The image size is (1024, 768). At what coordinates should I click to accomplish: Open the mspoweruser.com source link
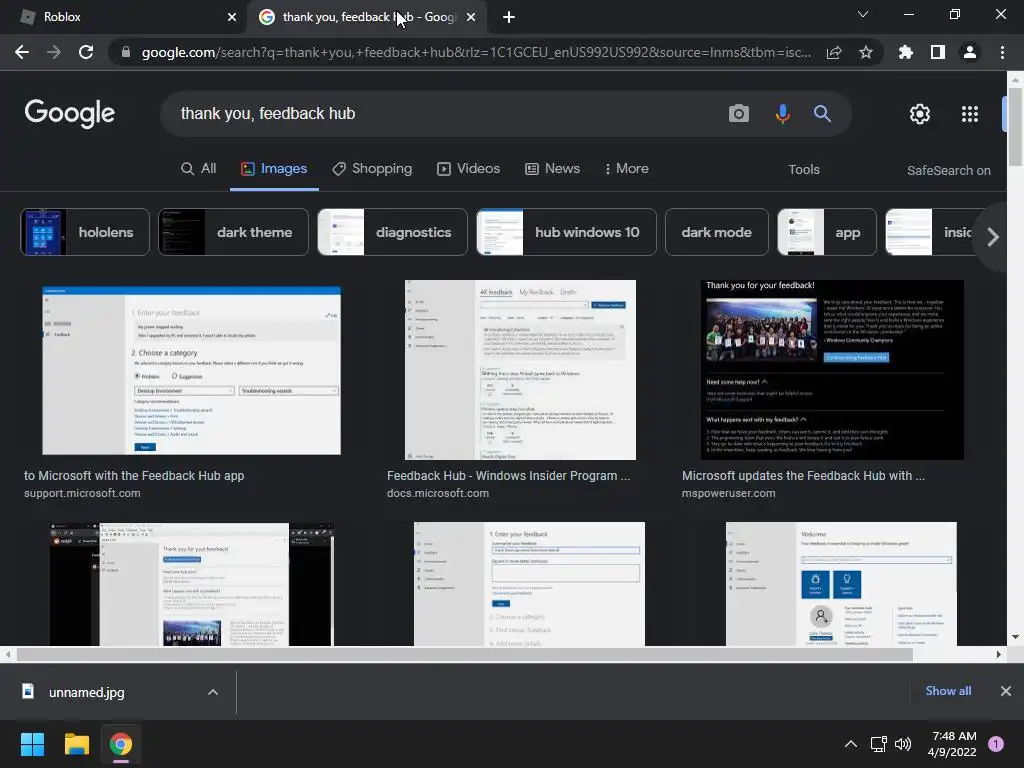pyautogui.click(x=729, y=493)
